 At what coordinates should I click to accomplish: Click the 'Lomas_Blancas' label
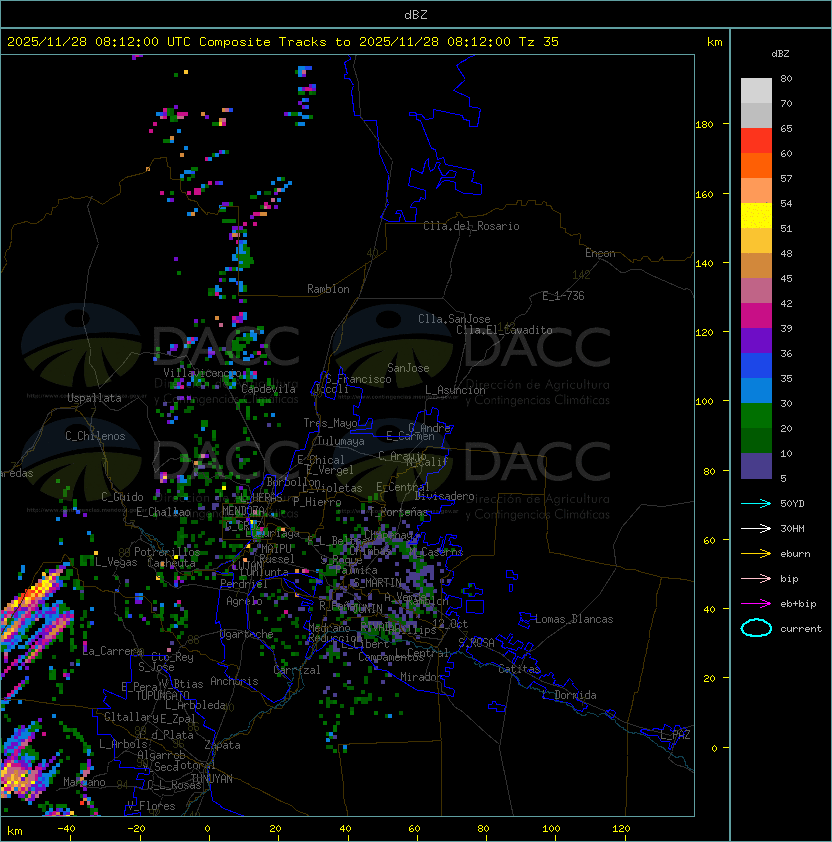coord(574,619)
